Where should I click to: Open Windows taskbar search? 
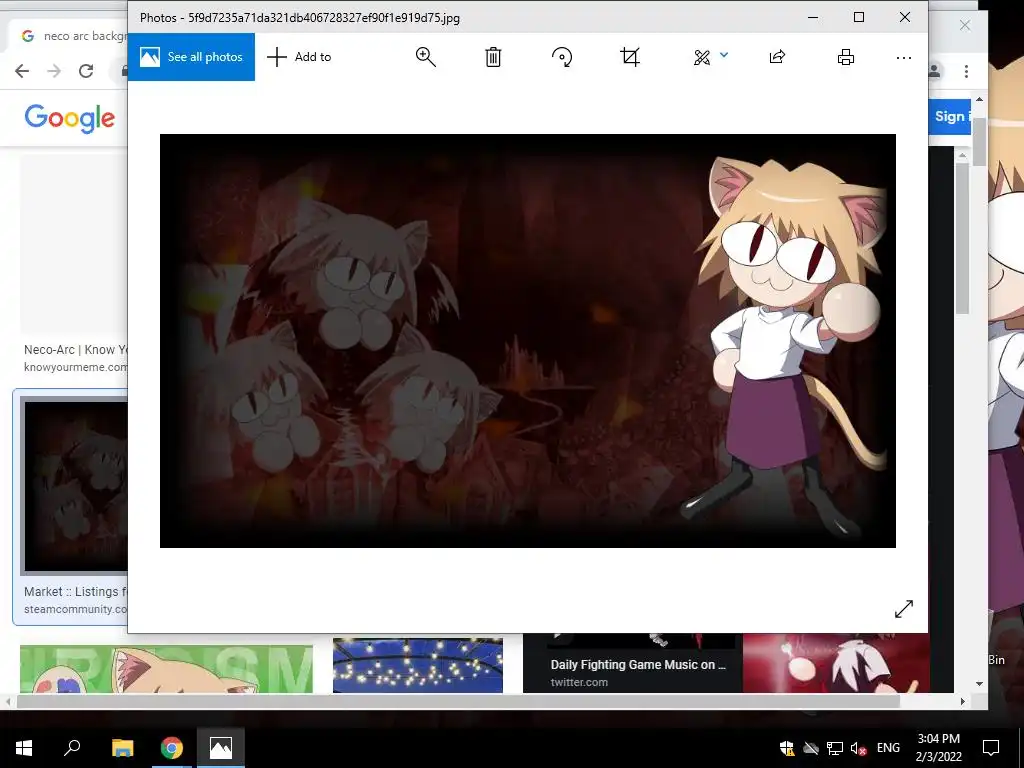tap(72, 748)
